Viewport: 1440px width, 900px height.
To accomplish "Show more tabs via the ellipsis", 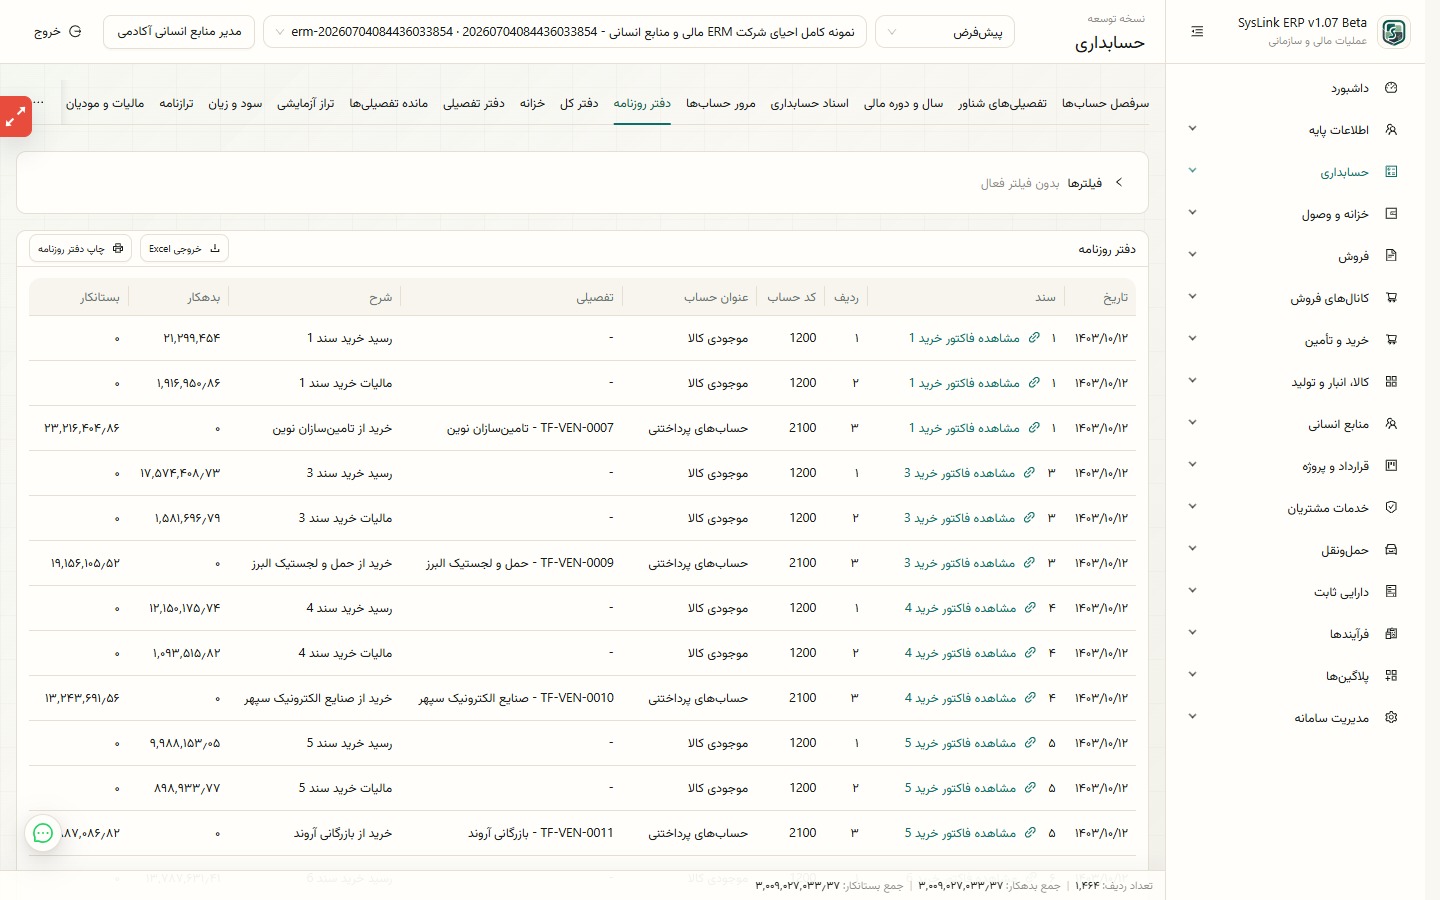I will pyautogui.click(x=39, y=102).
